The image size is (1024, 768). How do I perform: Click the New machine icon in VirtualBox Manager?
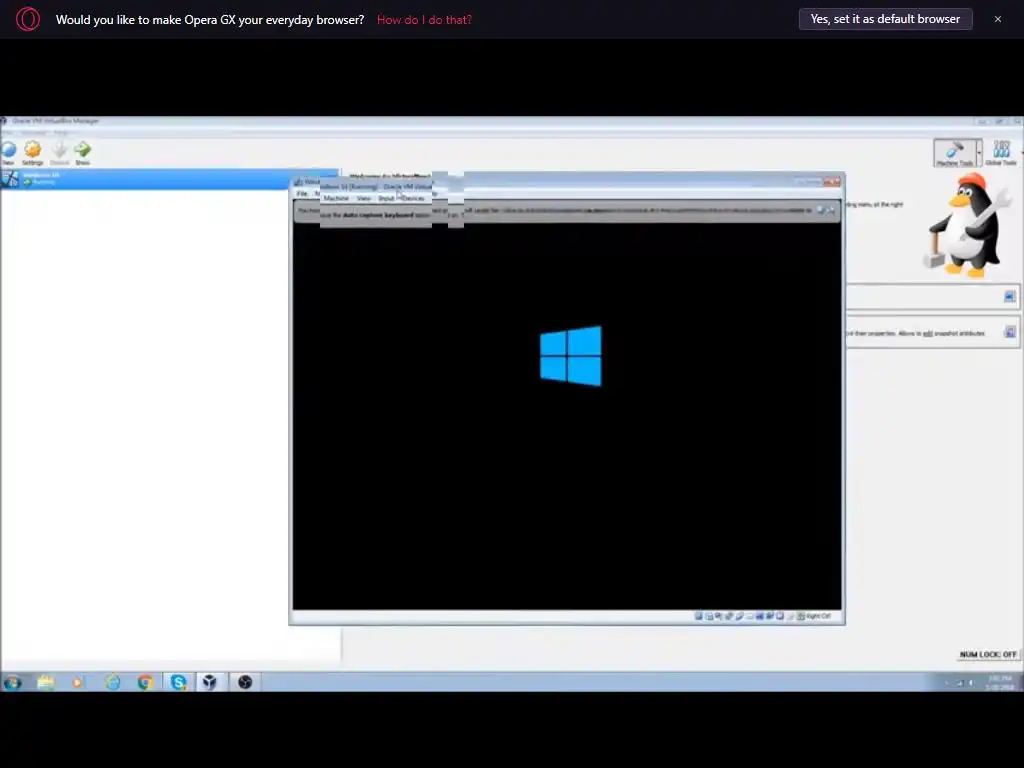click(x=8, y=152)
